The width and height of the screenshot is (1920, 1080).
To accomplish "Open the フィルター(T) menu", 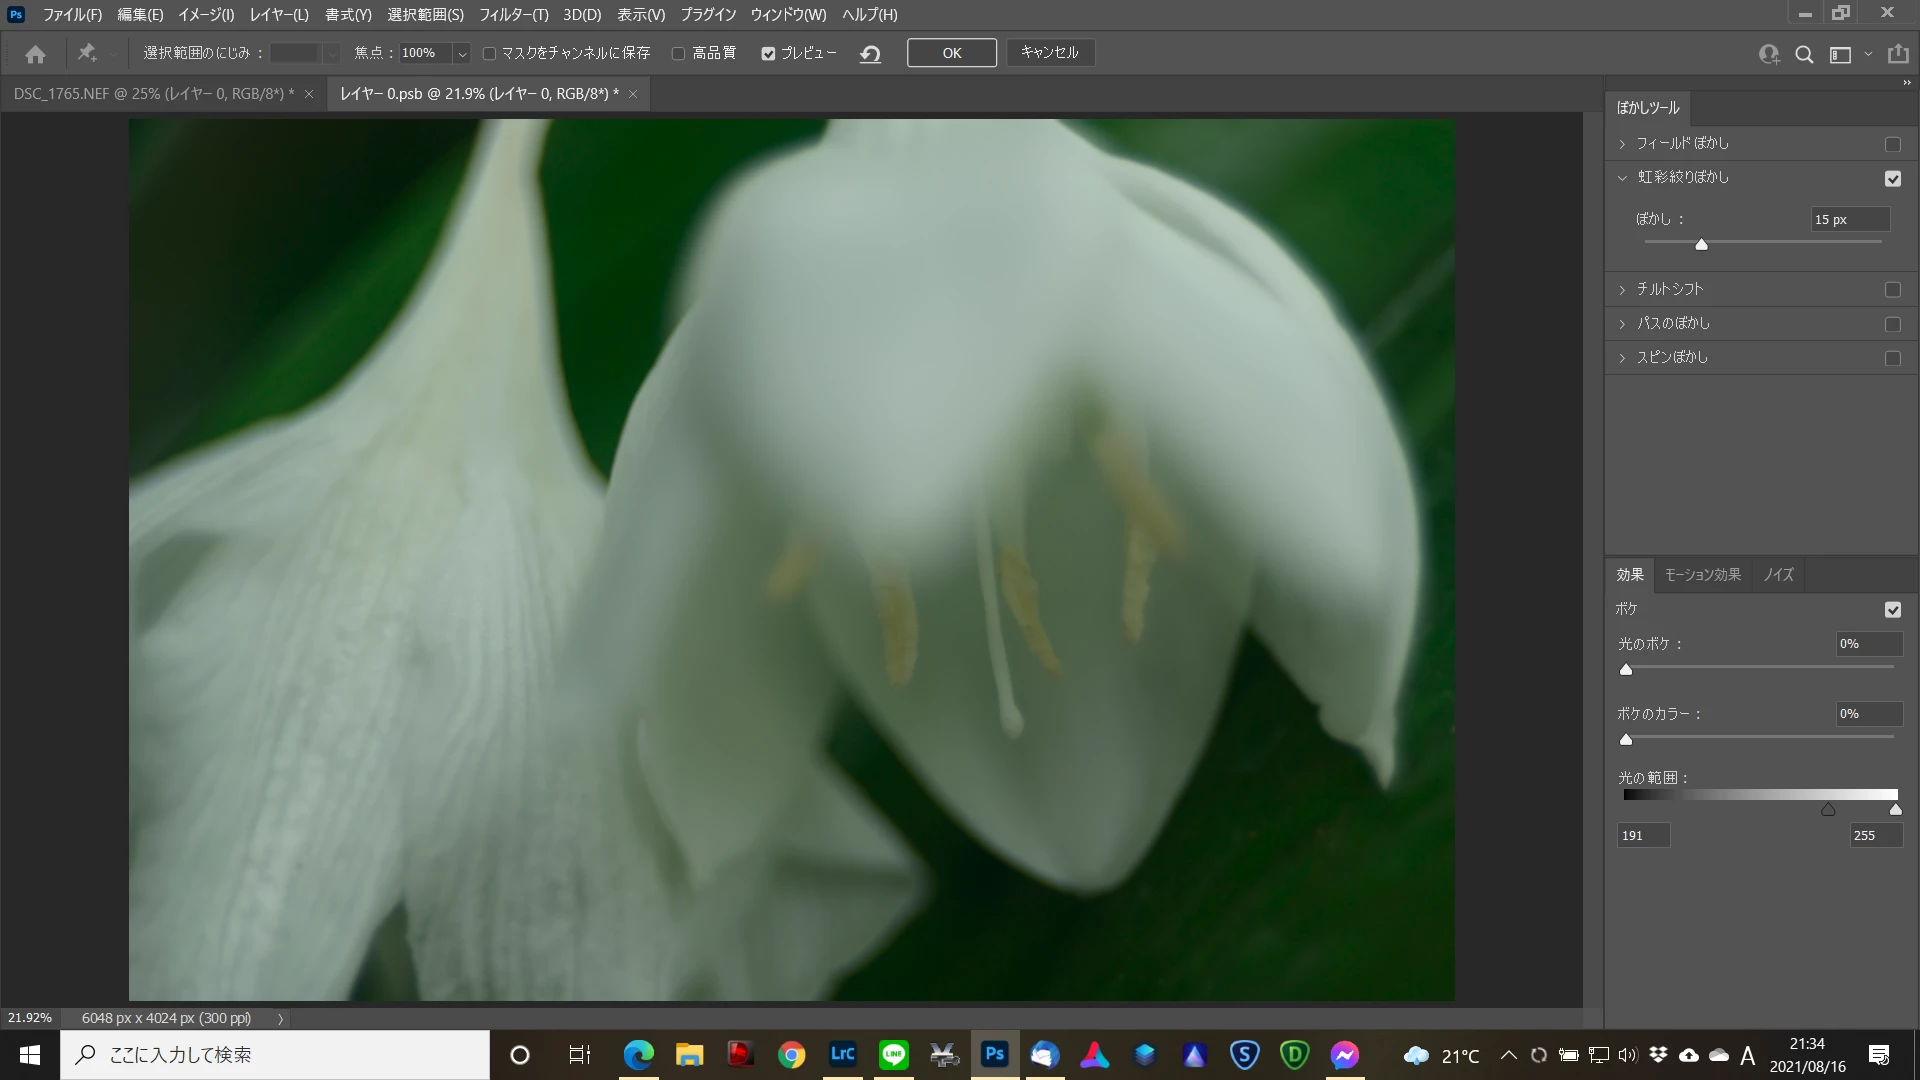I will 513,15.
